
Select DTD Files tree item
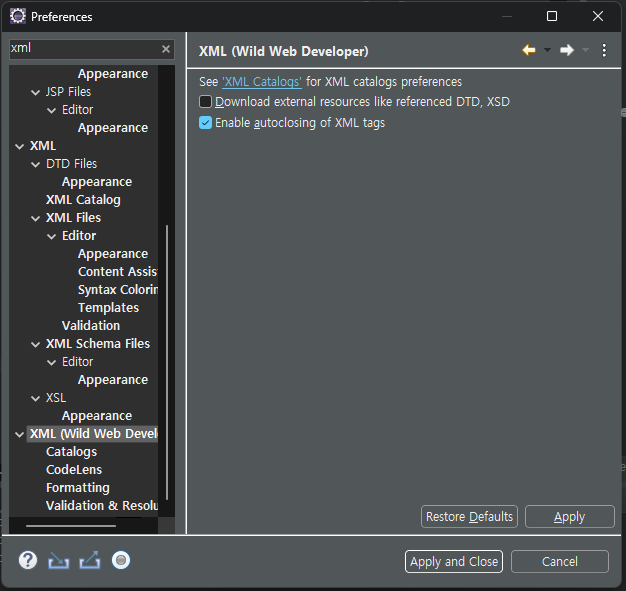[x=71, y=164]
